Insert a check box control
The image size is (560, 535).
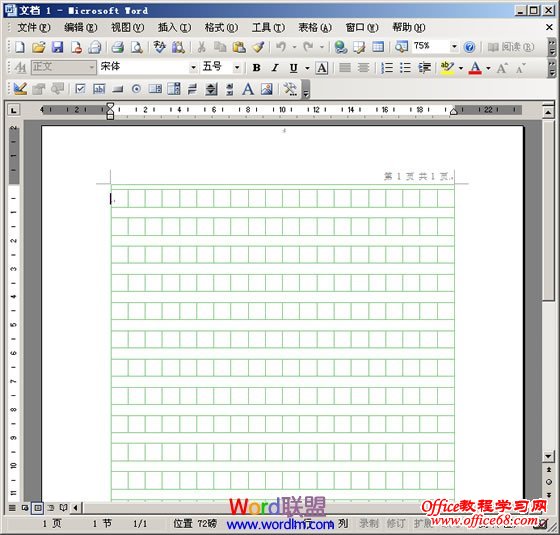[80, 89]
